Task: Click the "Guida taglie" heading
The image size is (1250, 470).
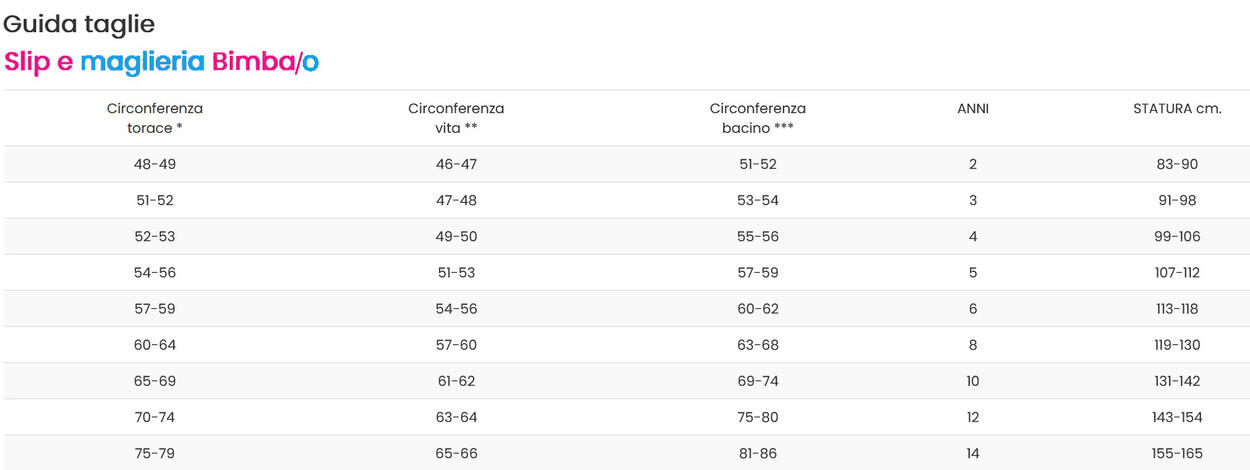Action: pyautogui.click(x=79, y=24)
